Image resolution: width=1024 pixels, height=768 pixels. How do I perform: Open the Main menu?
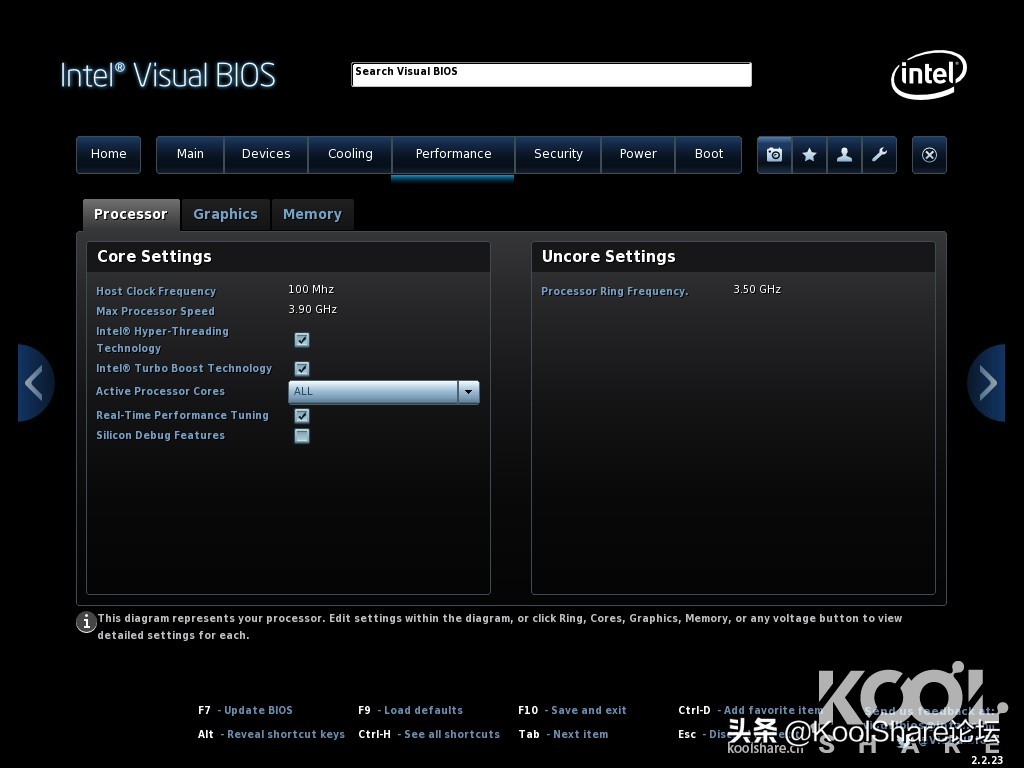[190, 154]
